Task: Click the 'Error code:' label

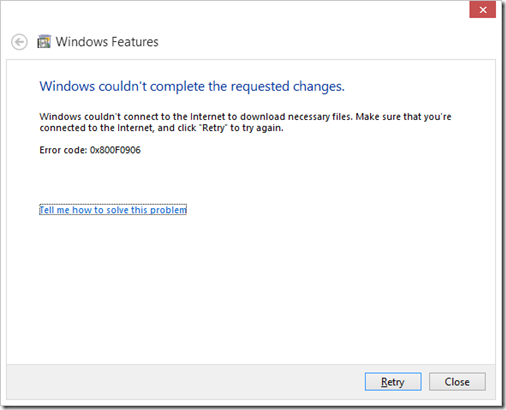Action: pyautogui.click(x=63, y=150)
